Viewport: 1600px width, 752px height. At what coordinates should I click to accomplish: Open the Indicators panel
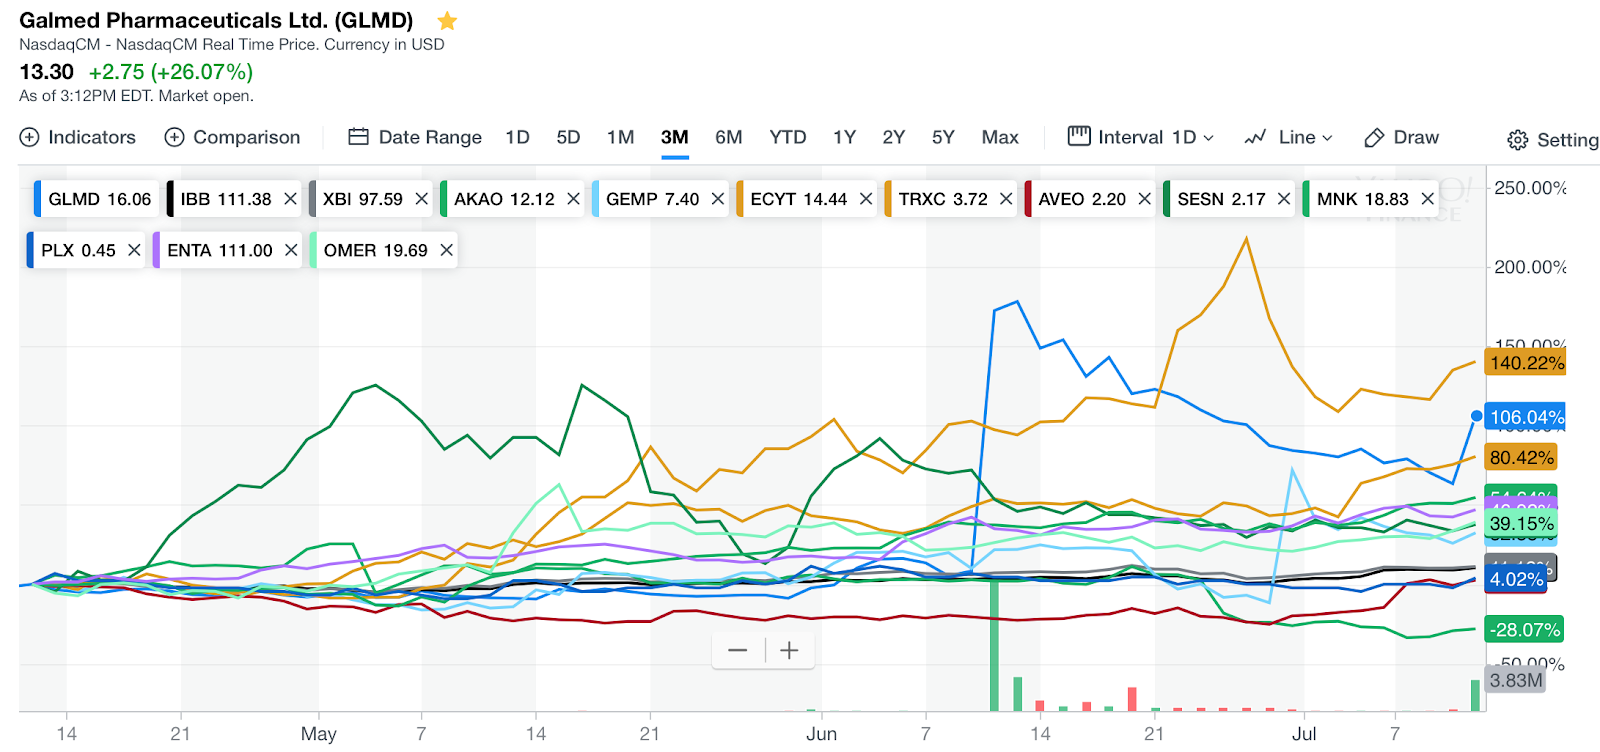click(78, 137)
